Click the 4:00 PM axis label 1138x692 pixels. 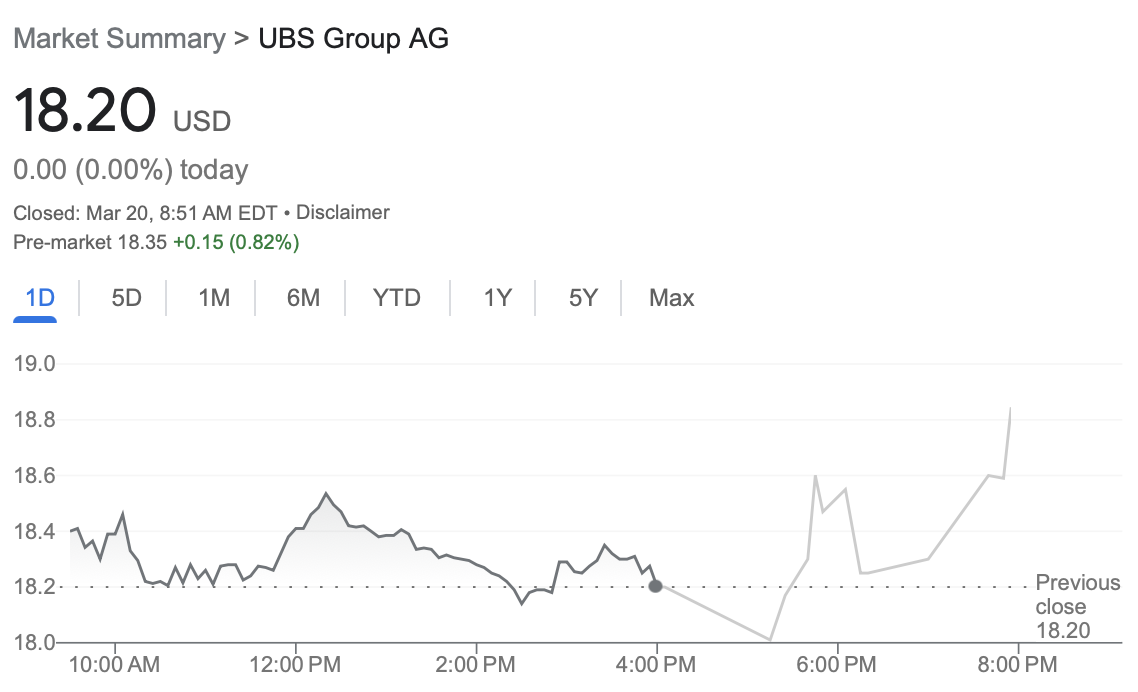(656, 664)
